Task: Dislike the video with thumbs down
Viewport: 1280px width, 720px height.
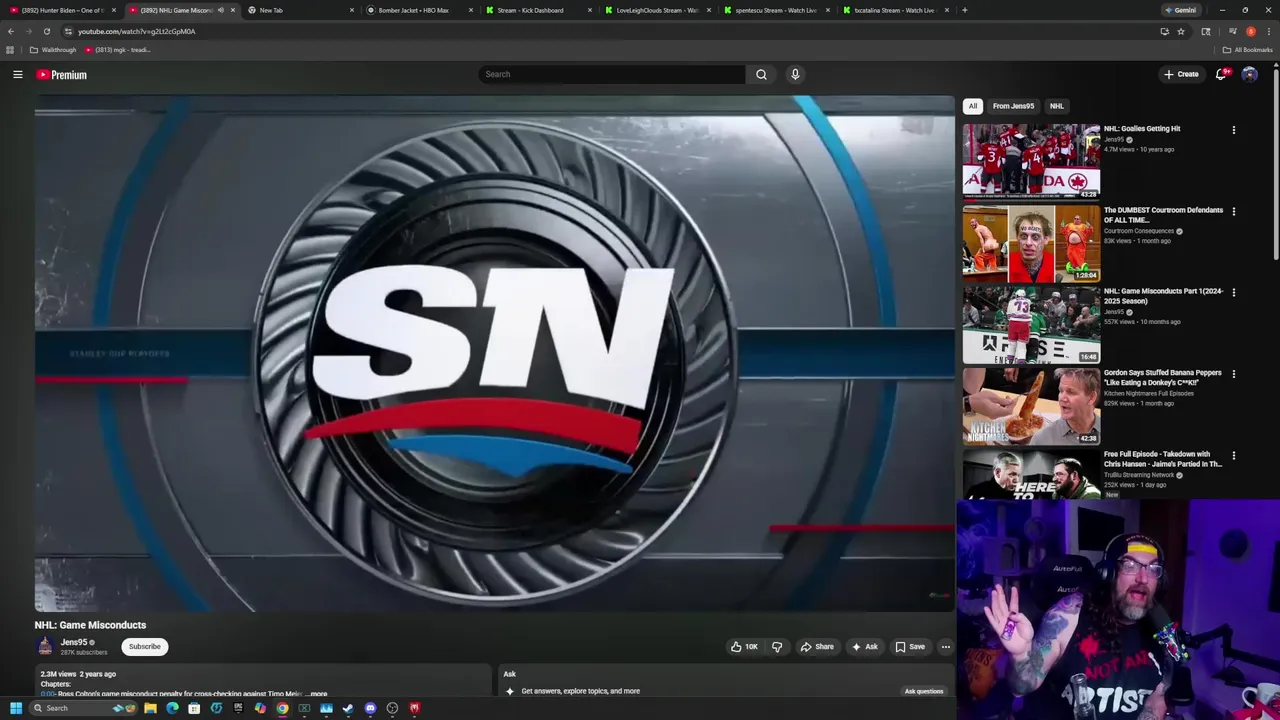Action: click(x=777, y=647)
